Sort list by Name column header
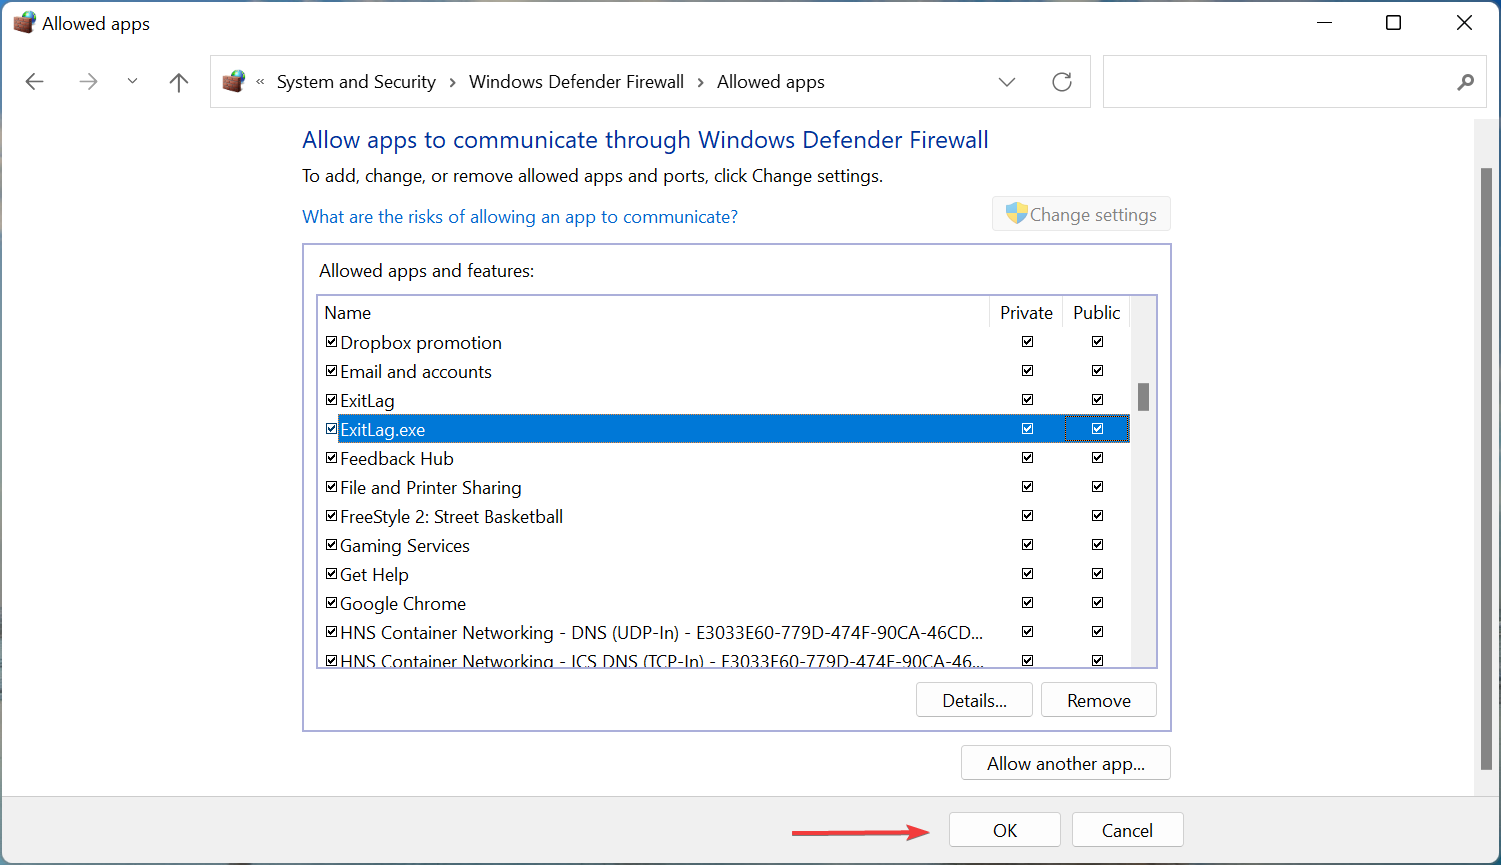The height and width of the screenshot is (865, 1501). pos(654,313)
